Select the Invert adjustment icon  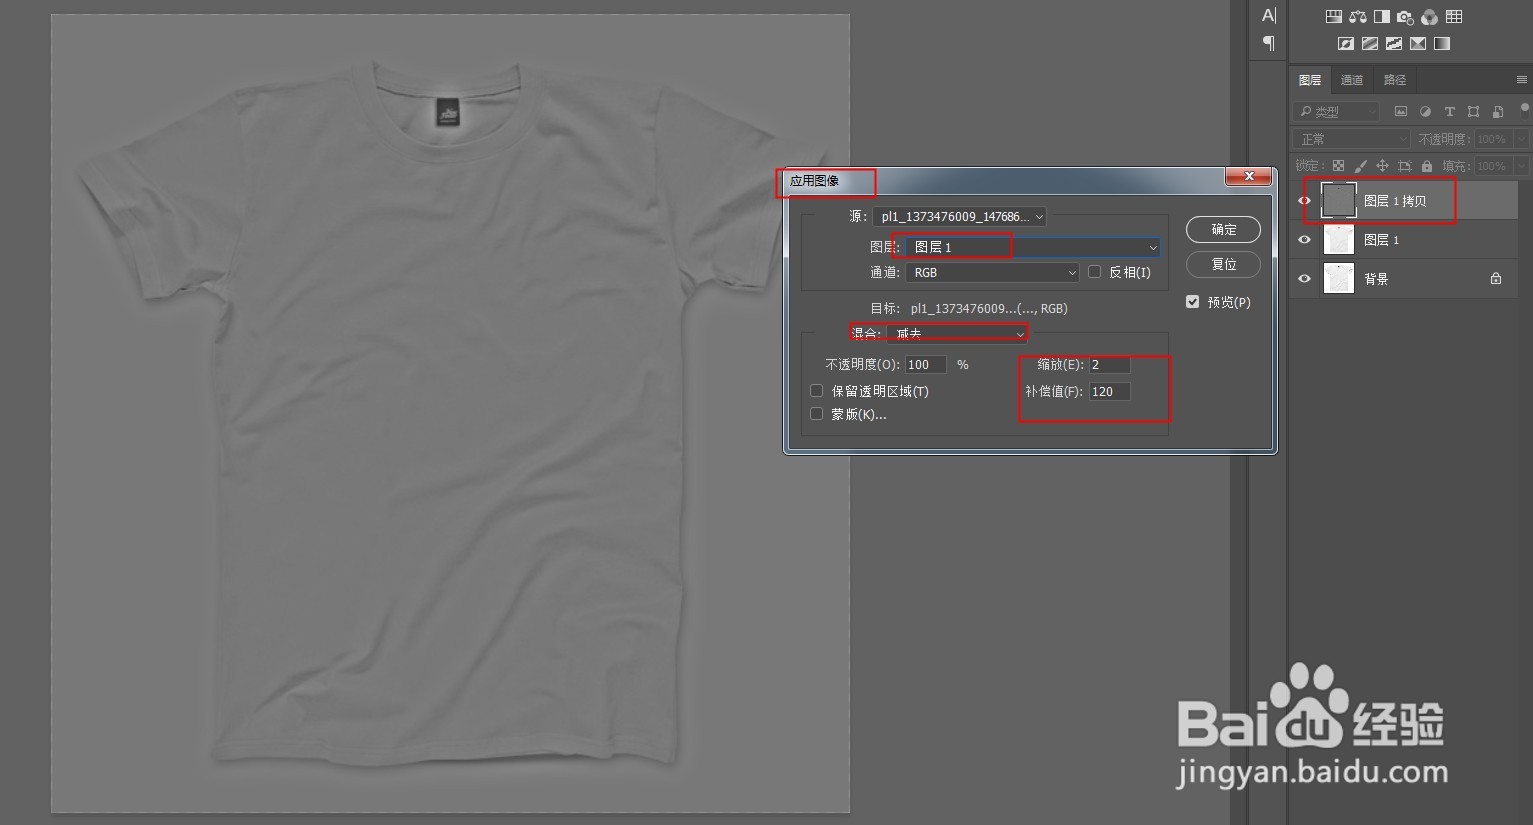click(1345, 43)
